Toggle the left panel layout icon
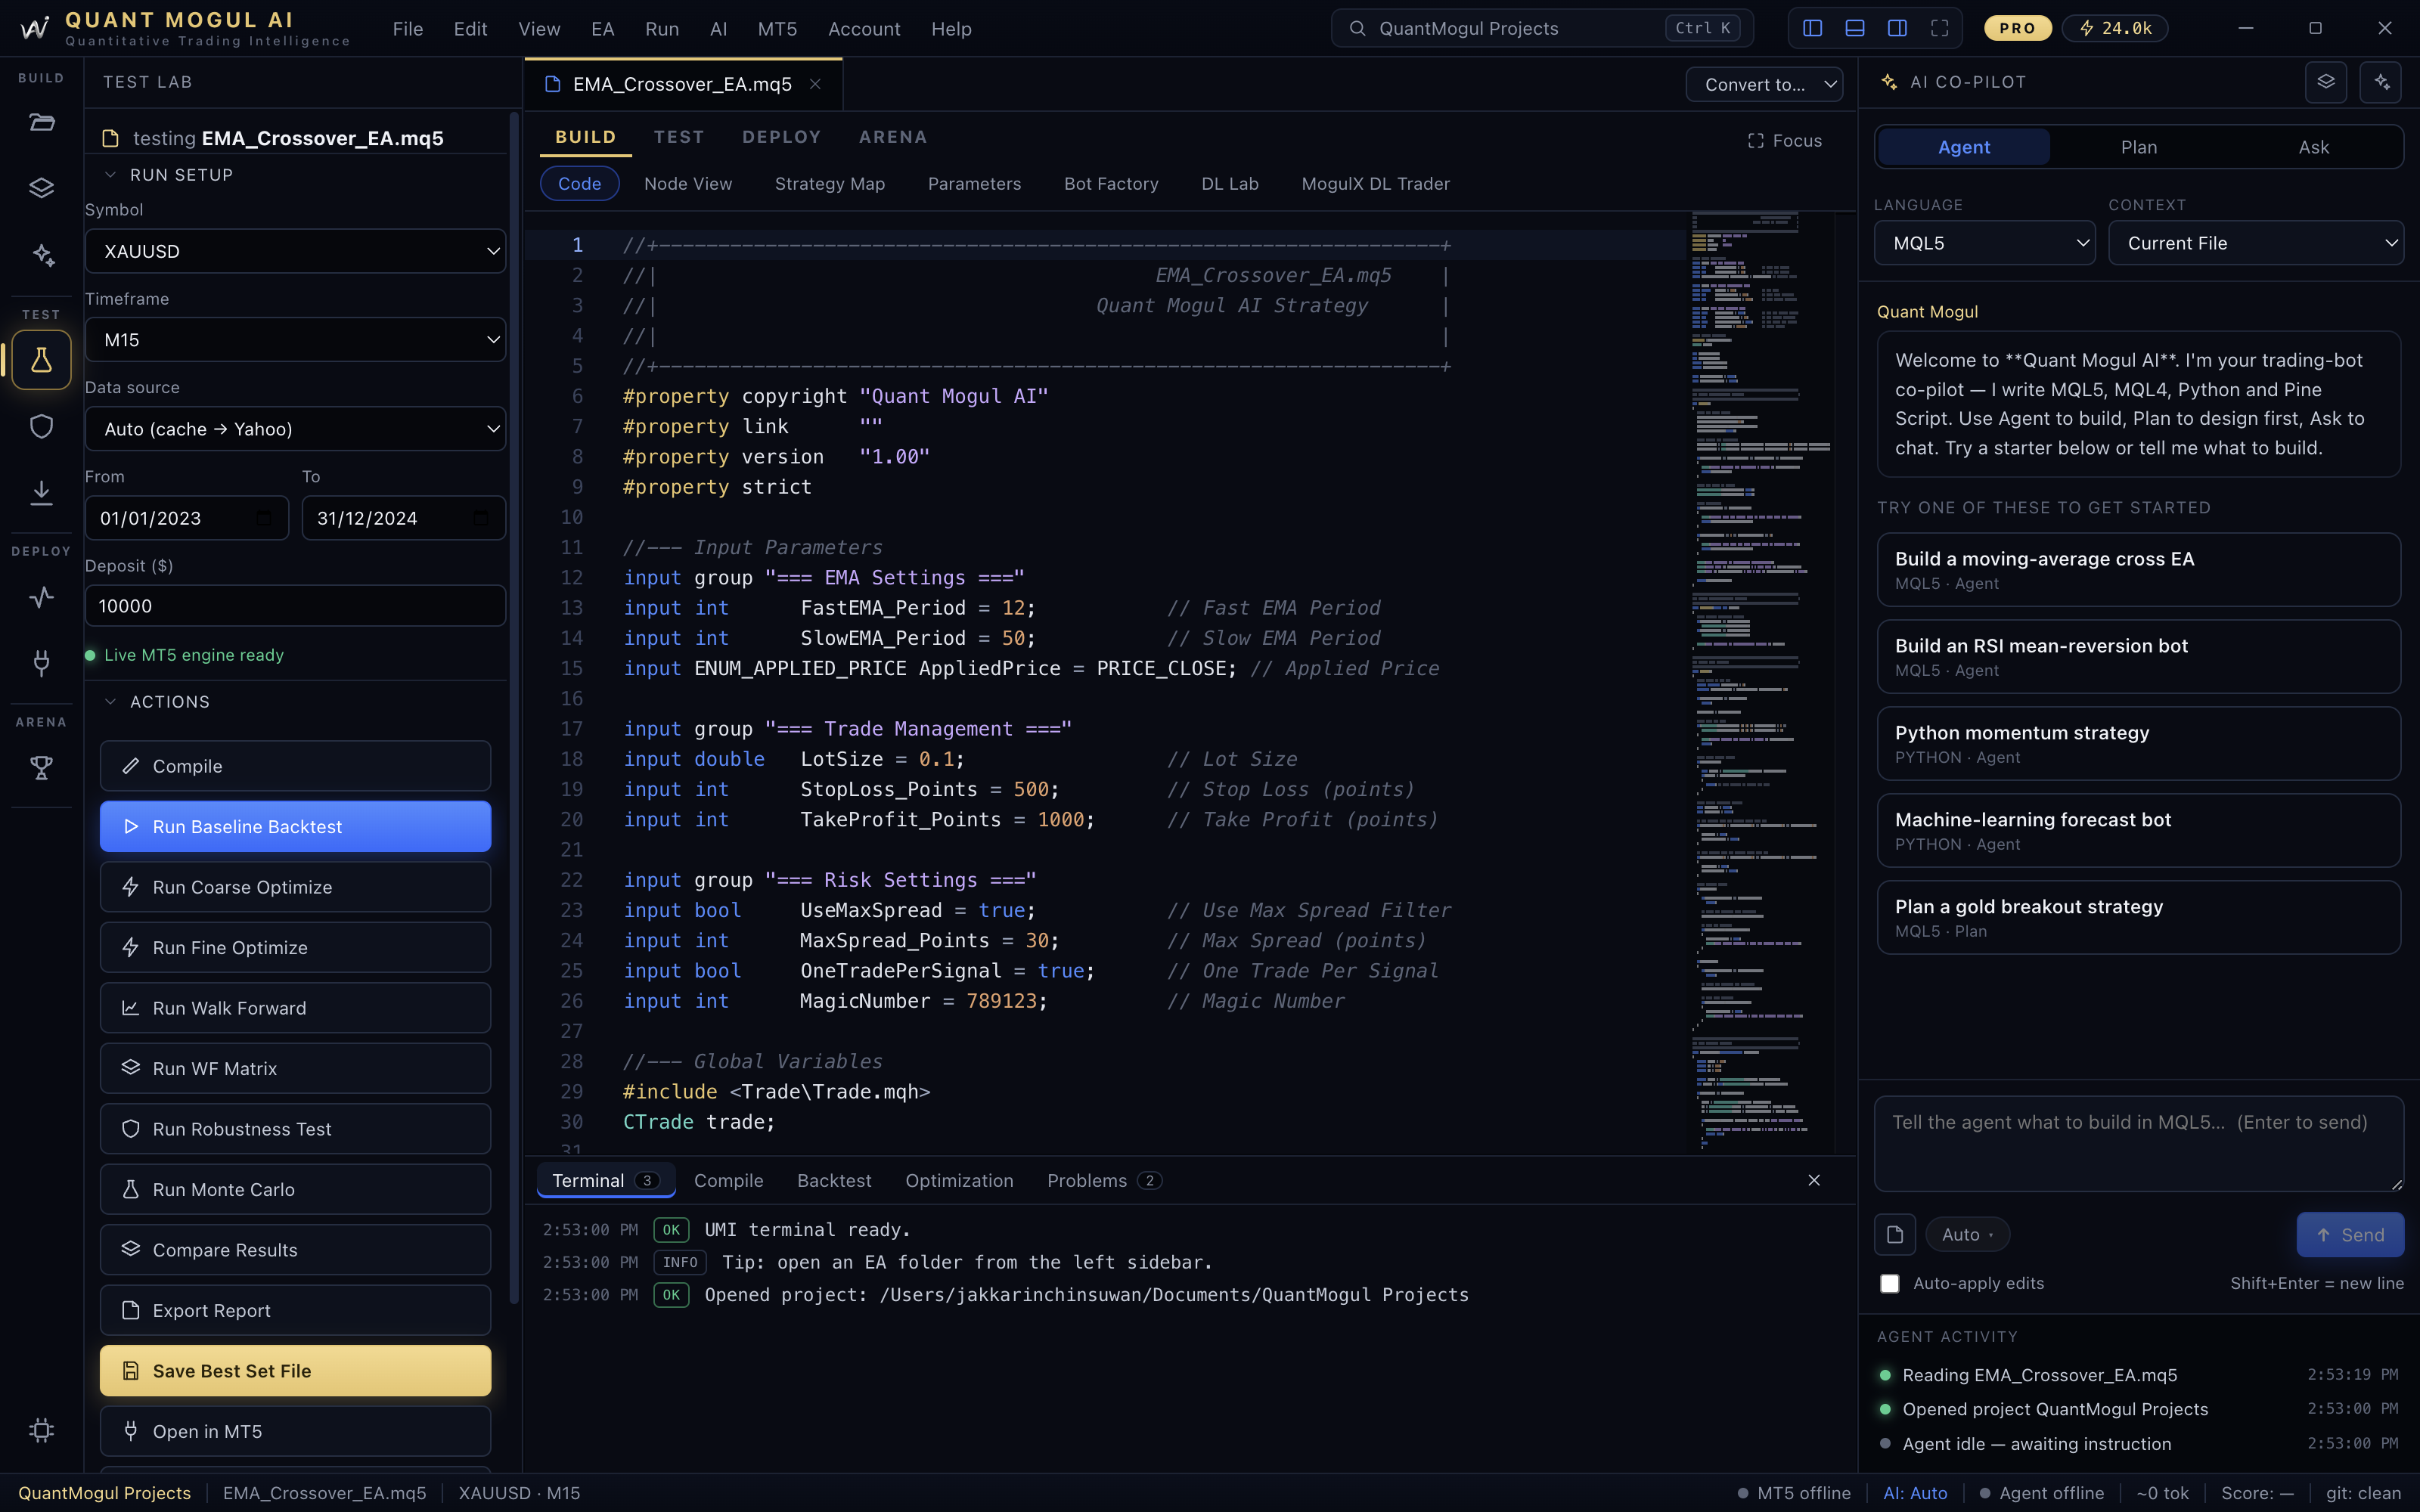This screenshot has height=1512, width=2420. point(1812,28)
